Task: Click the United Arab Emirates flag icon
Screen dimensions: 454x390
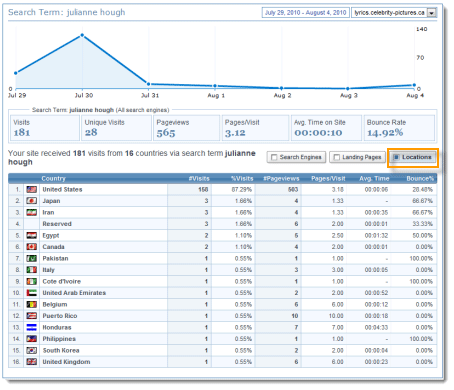Action: tap(32, 293)
